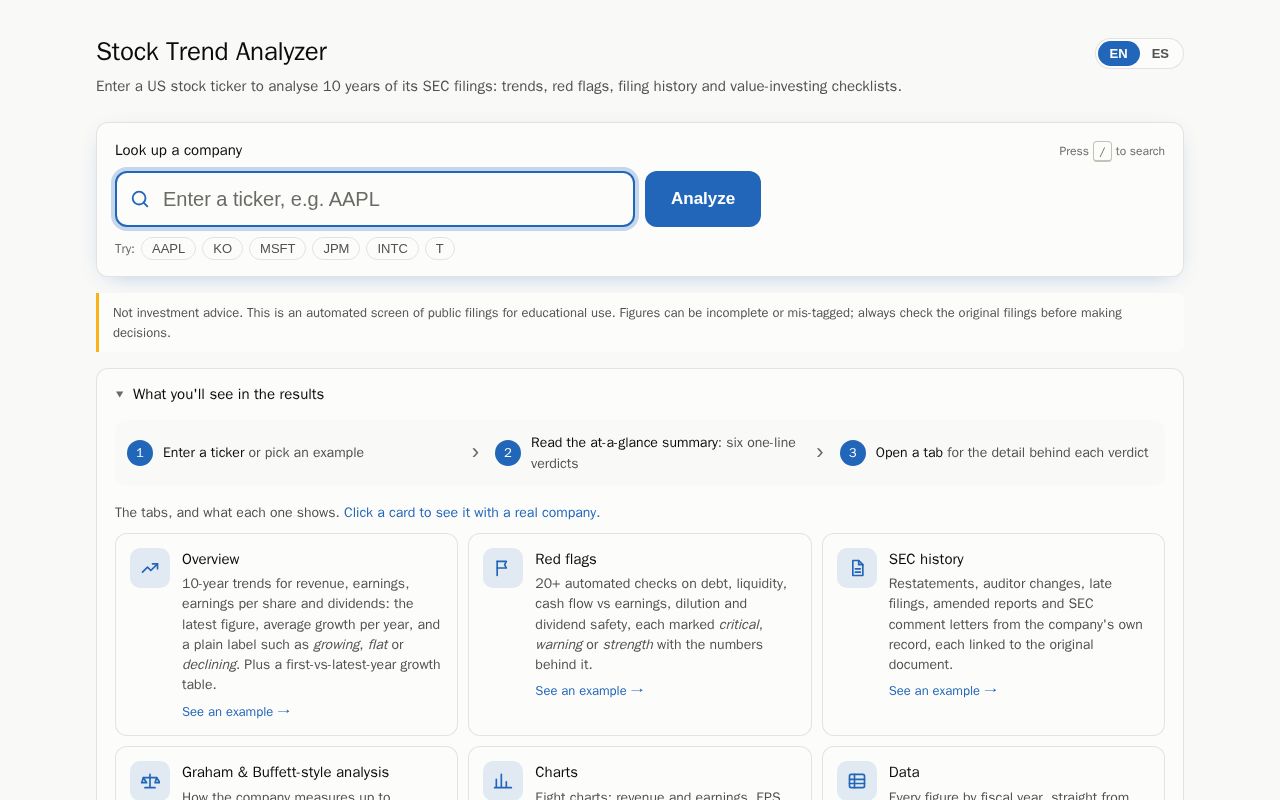Screen dimensions: 1280x800
Task: Click the SEC history document icon
Action: click(x=857, y=568)
